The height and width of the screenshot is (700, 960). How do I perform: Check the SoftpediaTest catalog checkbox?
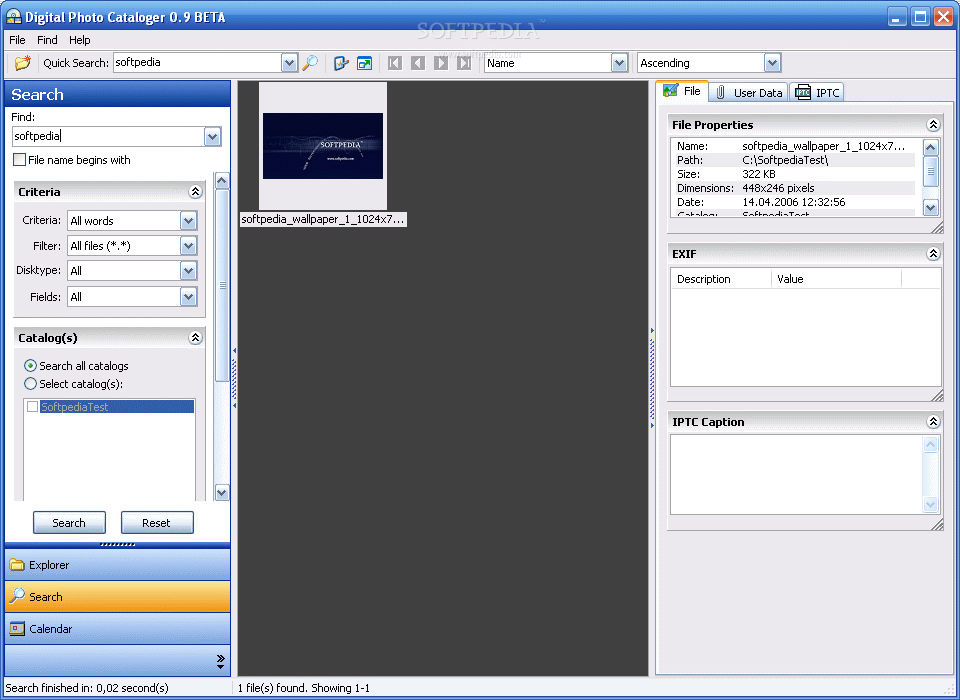[x=32, y=407]
